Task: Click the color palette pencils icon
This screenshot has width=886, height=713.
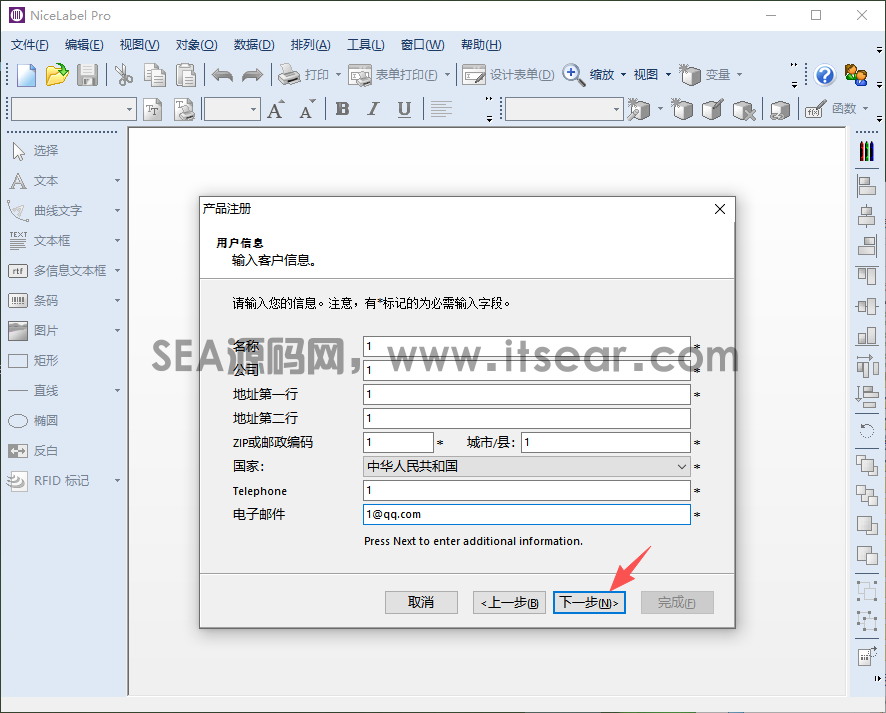Action: click(x=866, y=151)
